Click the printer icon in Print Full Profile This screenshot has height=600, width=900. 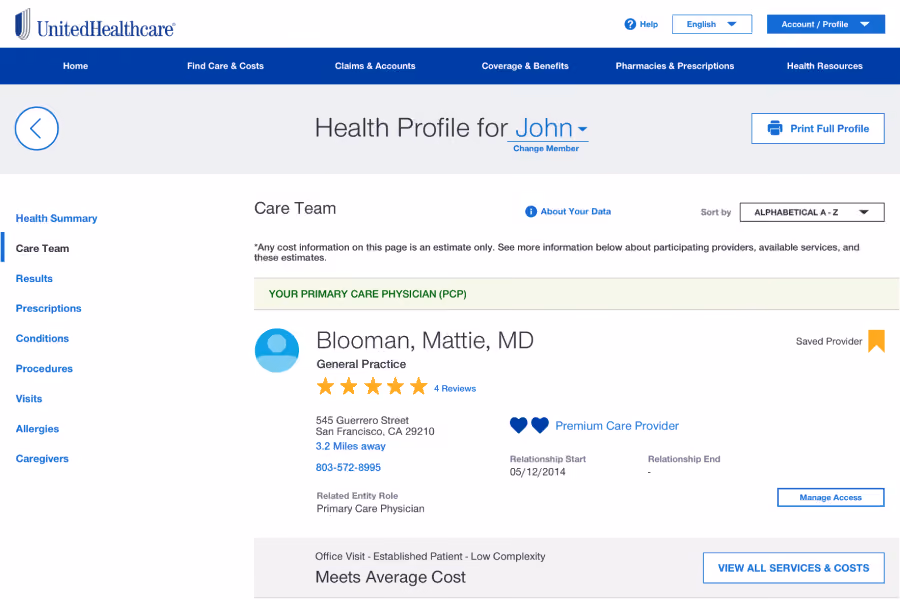[775, 128]
